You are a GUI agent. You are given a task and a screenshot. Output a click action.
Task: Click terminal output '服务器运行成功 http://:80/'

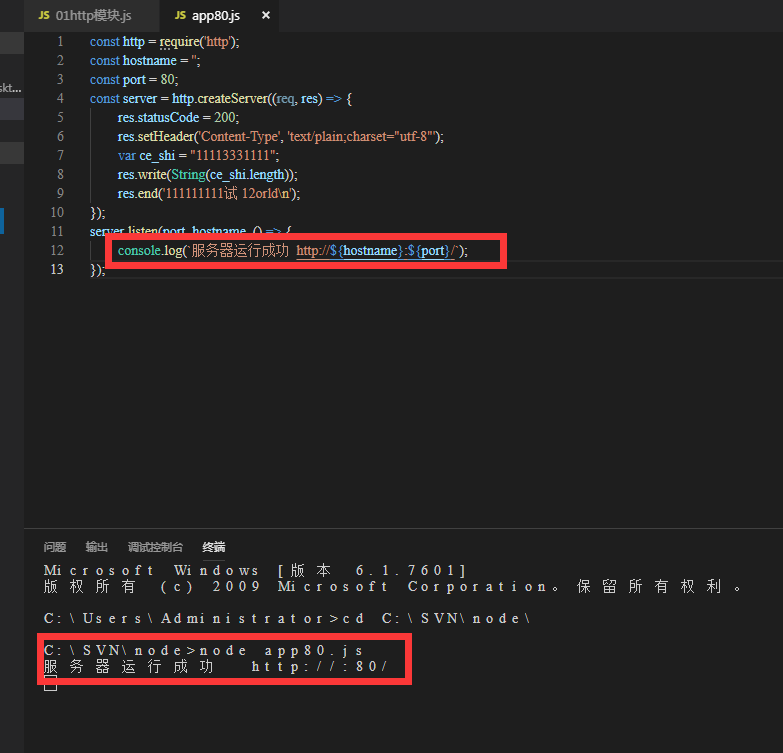pos(215,667)
